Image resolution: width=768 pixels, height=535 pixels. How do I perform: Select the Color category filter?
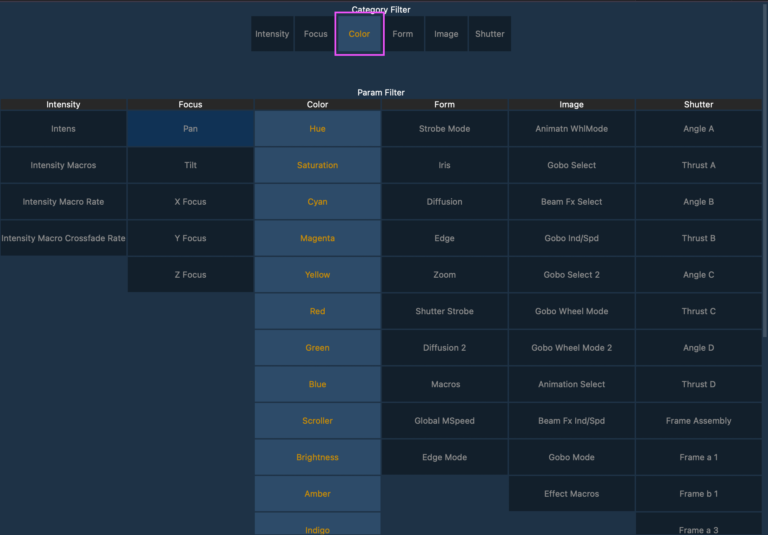359,34
